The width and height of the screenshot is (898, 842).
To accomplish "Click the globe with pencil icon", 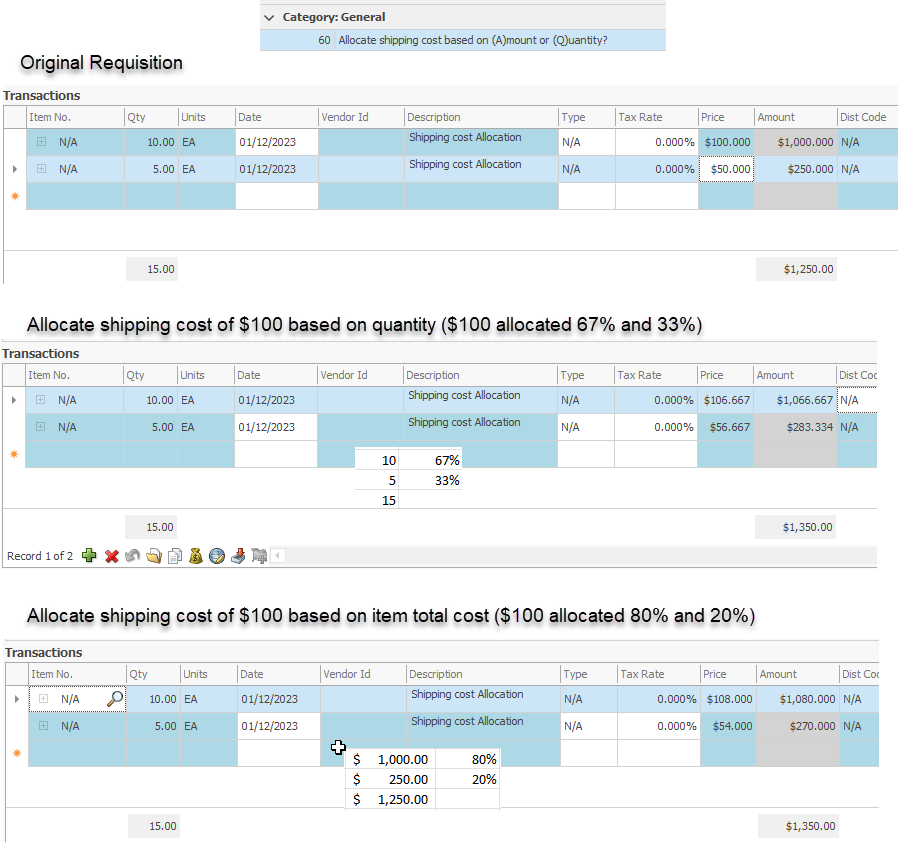I will pos(216,556).
